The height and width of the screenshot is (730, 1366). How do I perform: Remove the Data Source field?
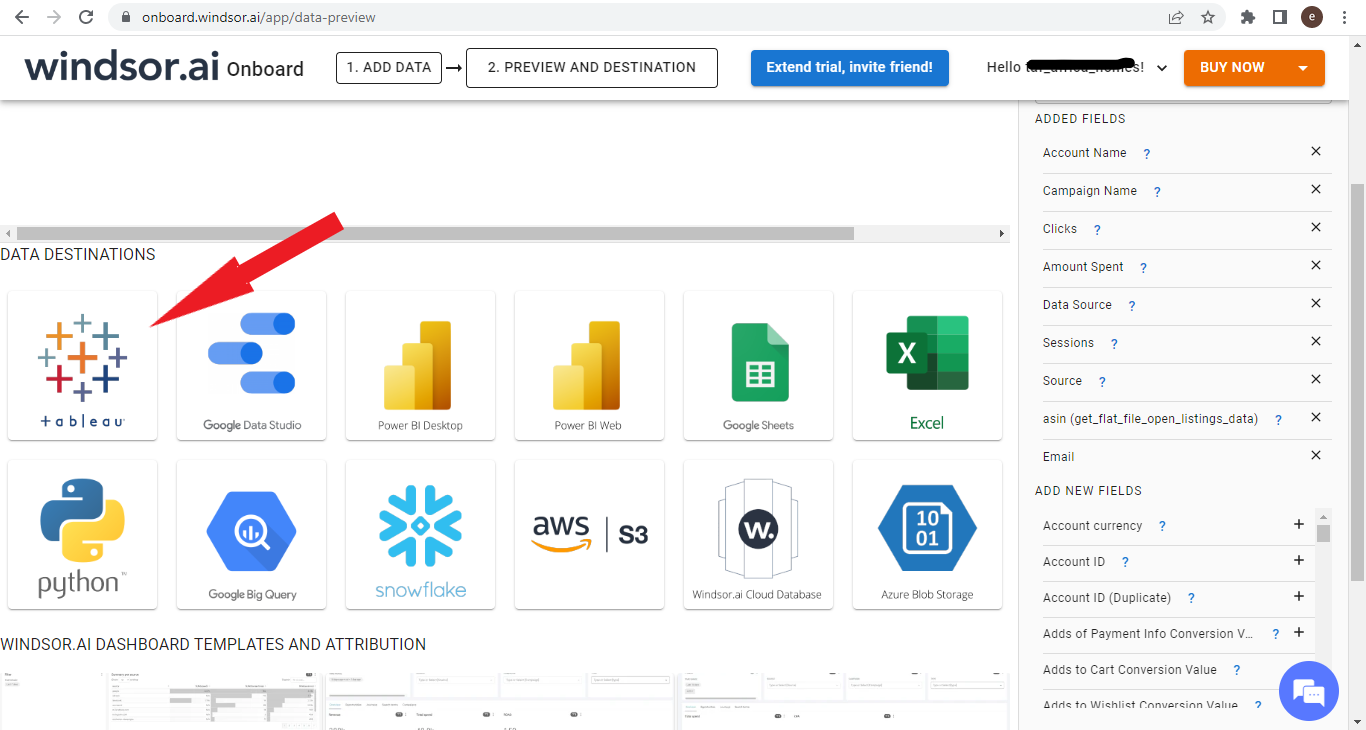[x=1316, y=303]
